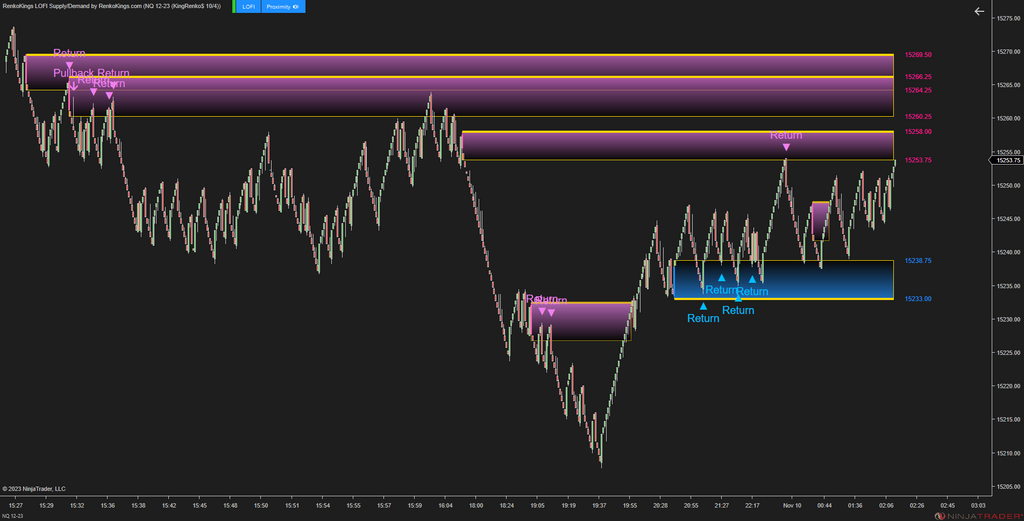Click the 20:55 time axis label
This screenshot has height=521, width=1024.
tap(691, 506)
